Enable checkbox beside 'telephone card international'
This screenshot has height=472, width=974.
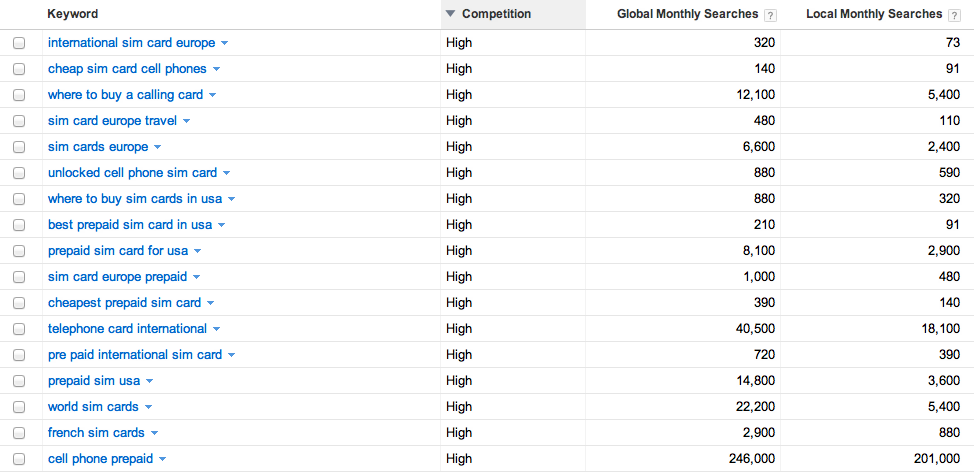click(19, 330)
